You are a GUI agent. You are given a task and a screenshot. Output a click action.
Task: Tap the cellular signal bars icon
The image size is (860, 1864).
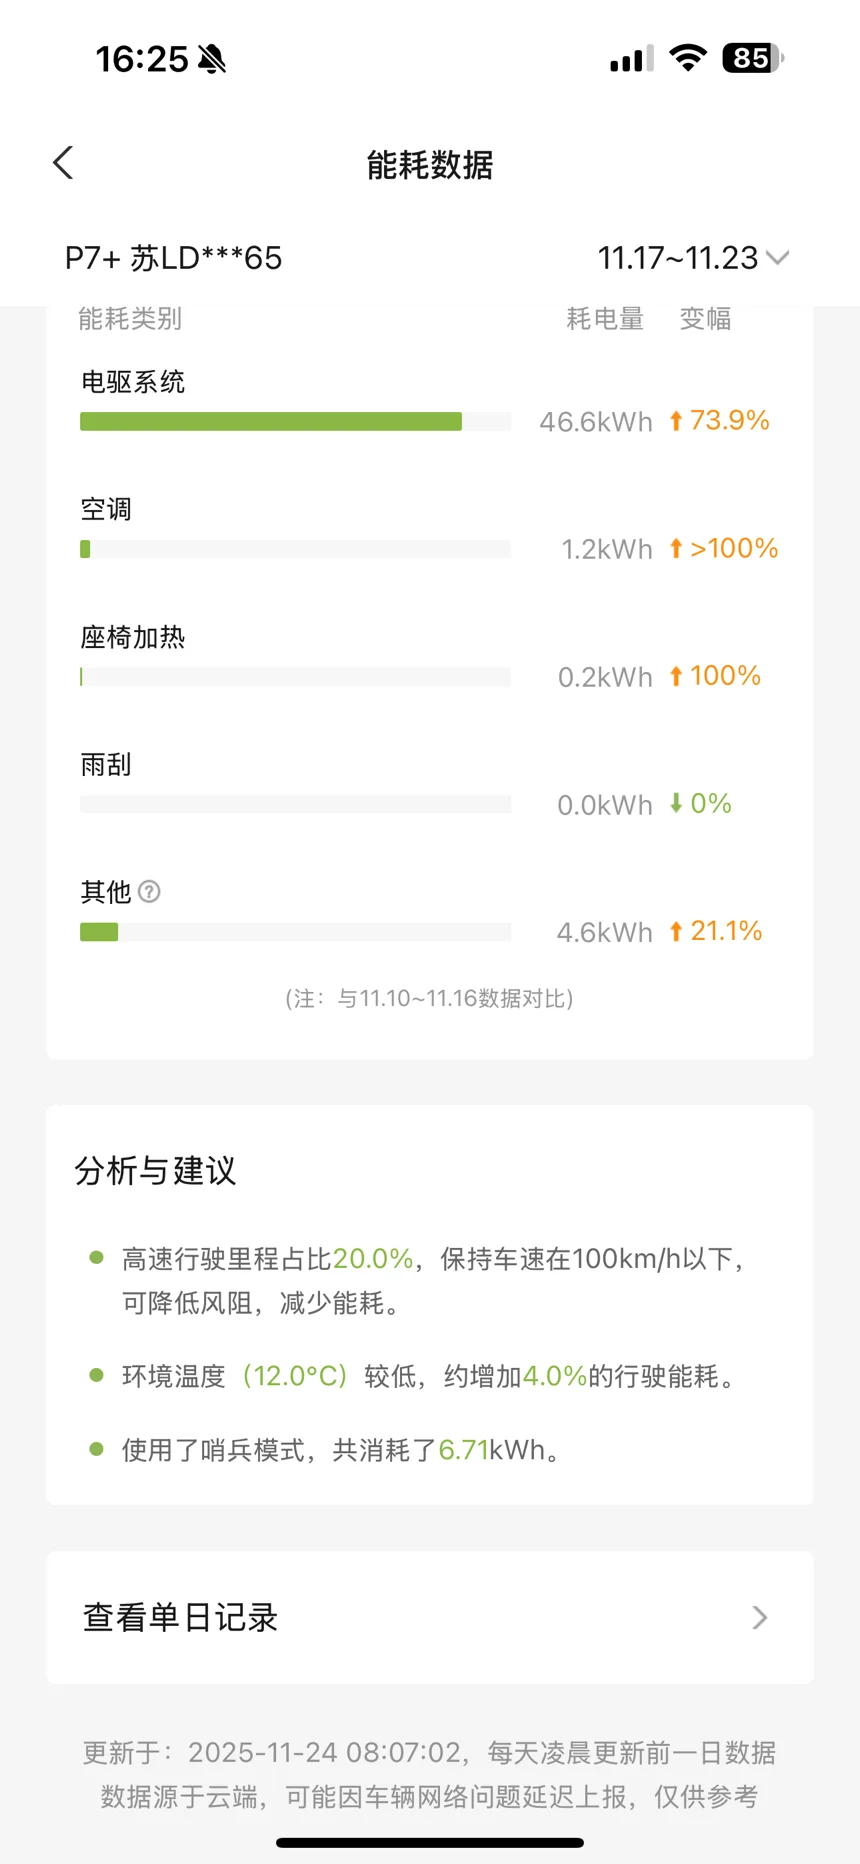[631, 59]
